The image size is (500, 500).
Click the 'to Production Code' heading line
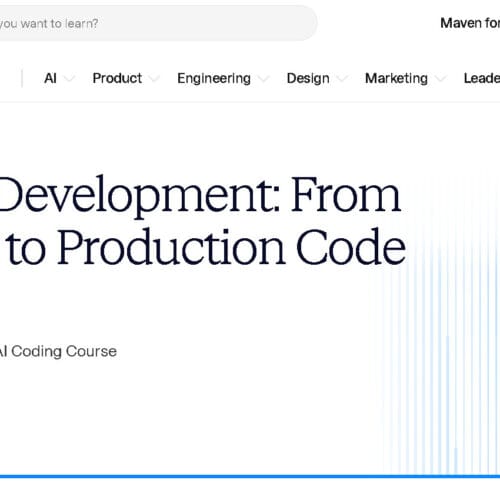pos(207,247)
